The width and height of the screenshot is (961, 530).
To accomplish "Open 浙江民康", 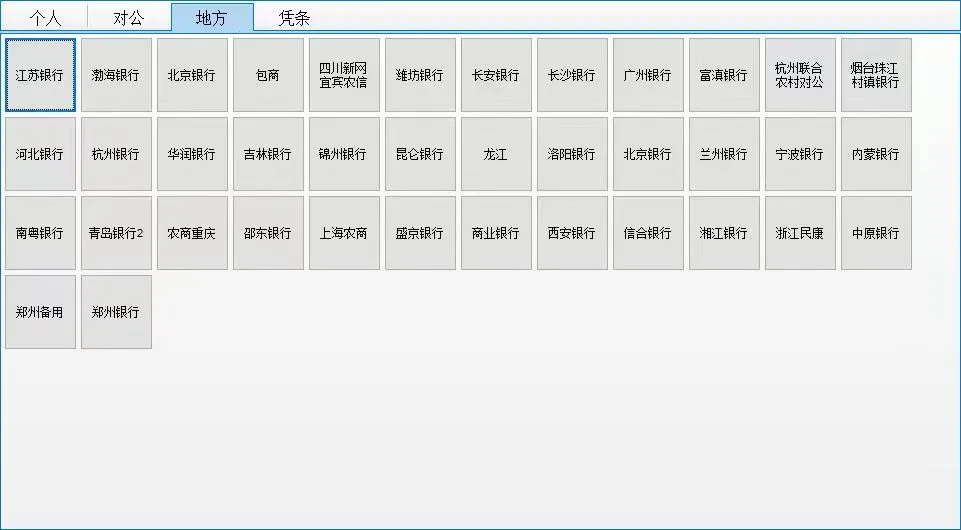I will pos(800,233).
